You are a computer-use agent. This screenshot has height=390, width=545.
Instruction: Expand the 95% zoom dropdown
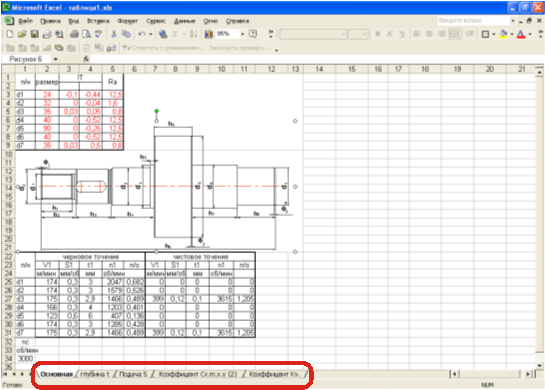click(x=243, y=34)
